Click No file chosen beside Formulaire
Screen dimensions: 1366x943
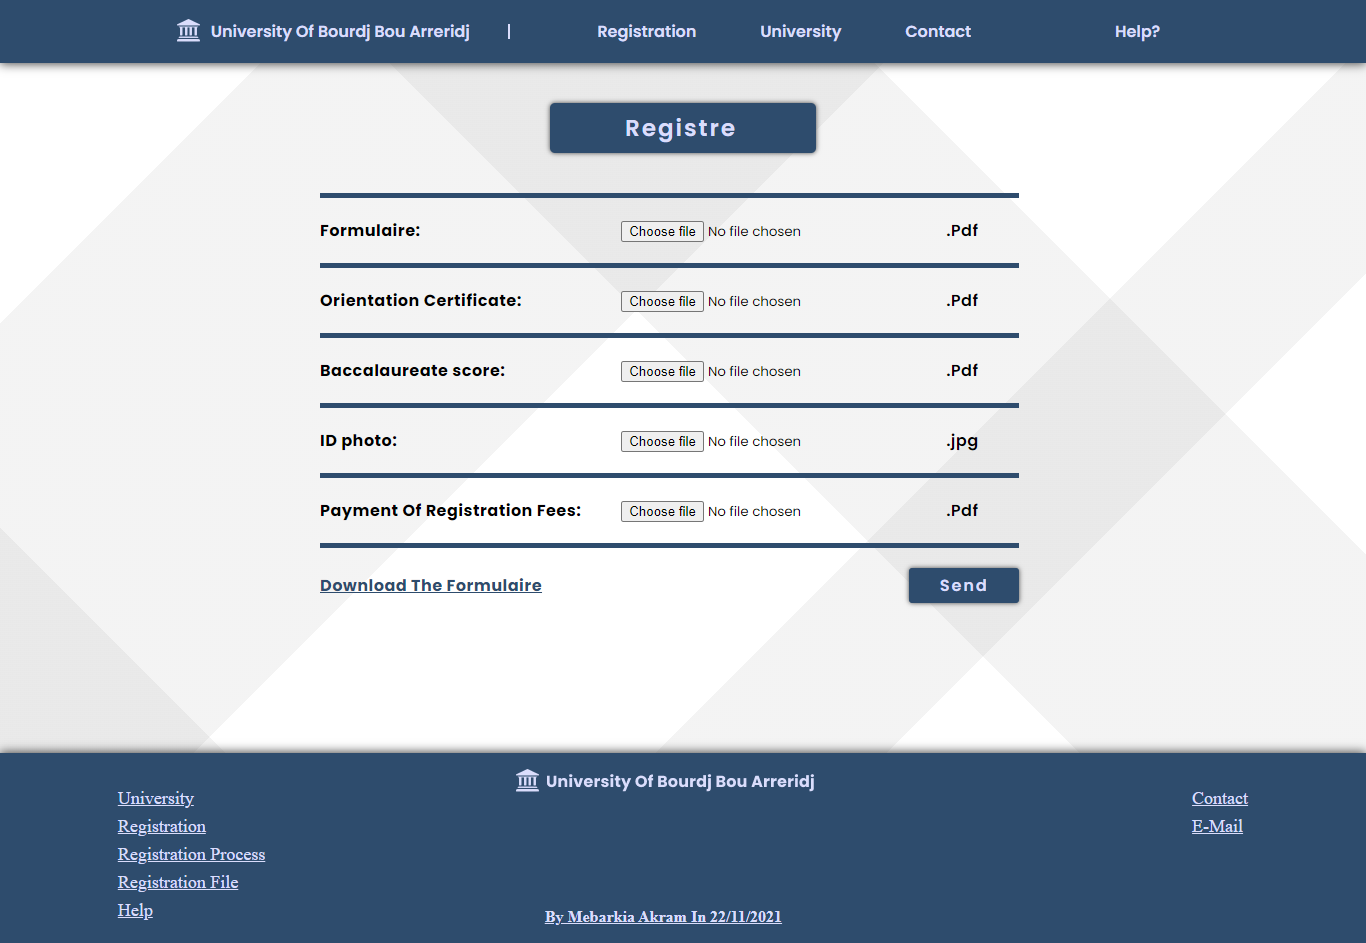tap(754, 231)
